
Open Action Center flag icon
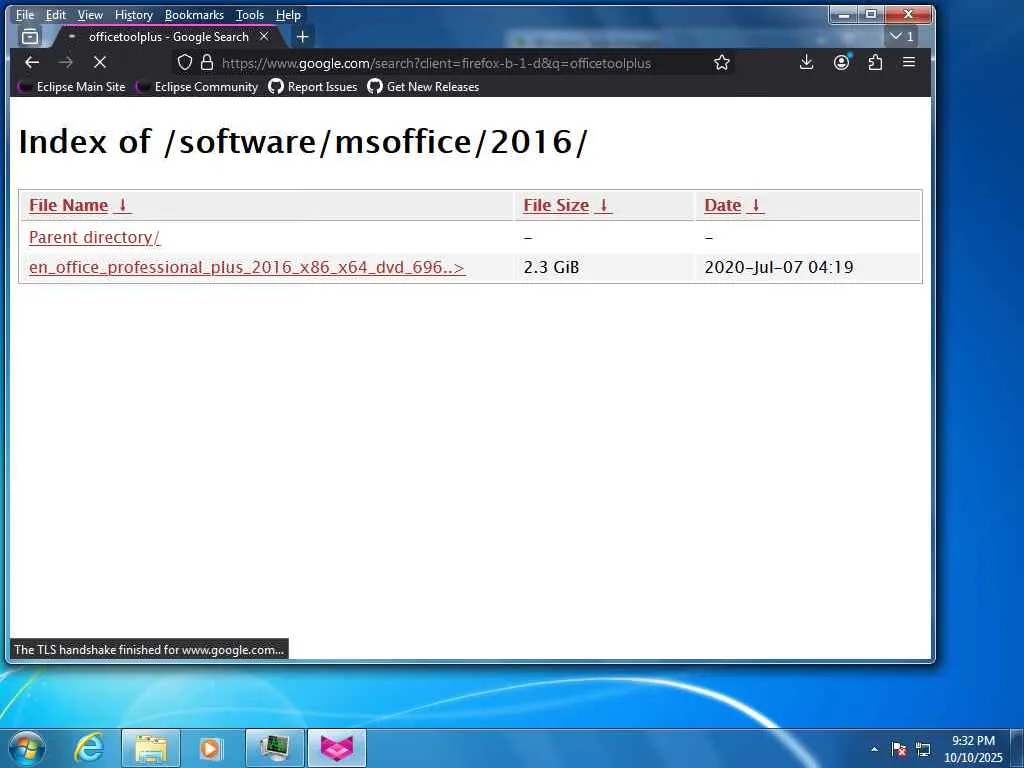pyautogui.click(x=899, y=749)
